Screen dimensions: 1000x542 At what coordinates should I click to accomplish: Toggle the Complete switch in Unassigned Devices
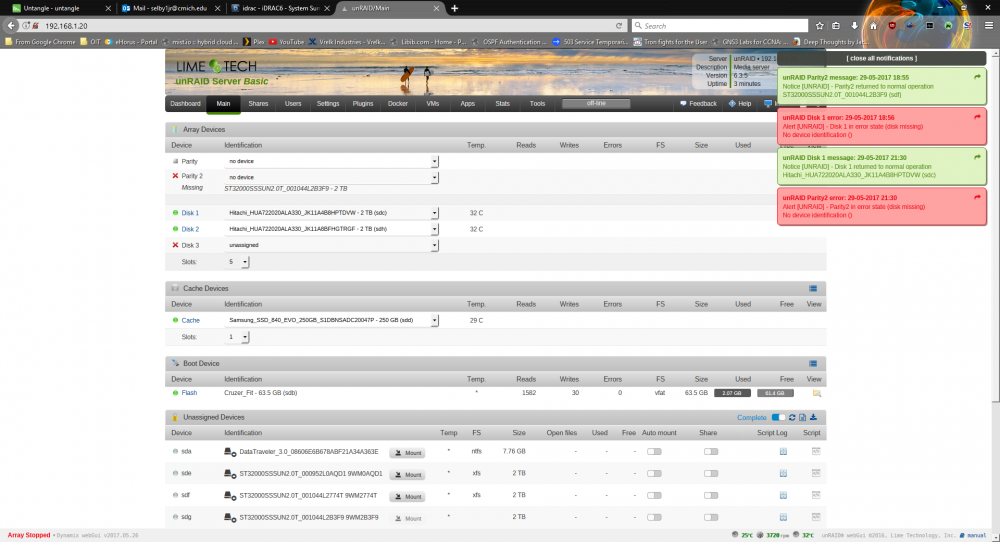778,418
